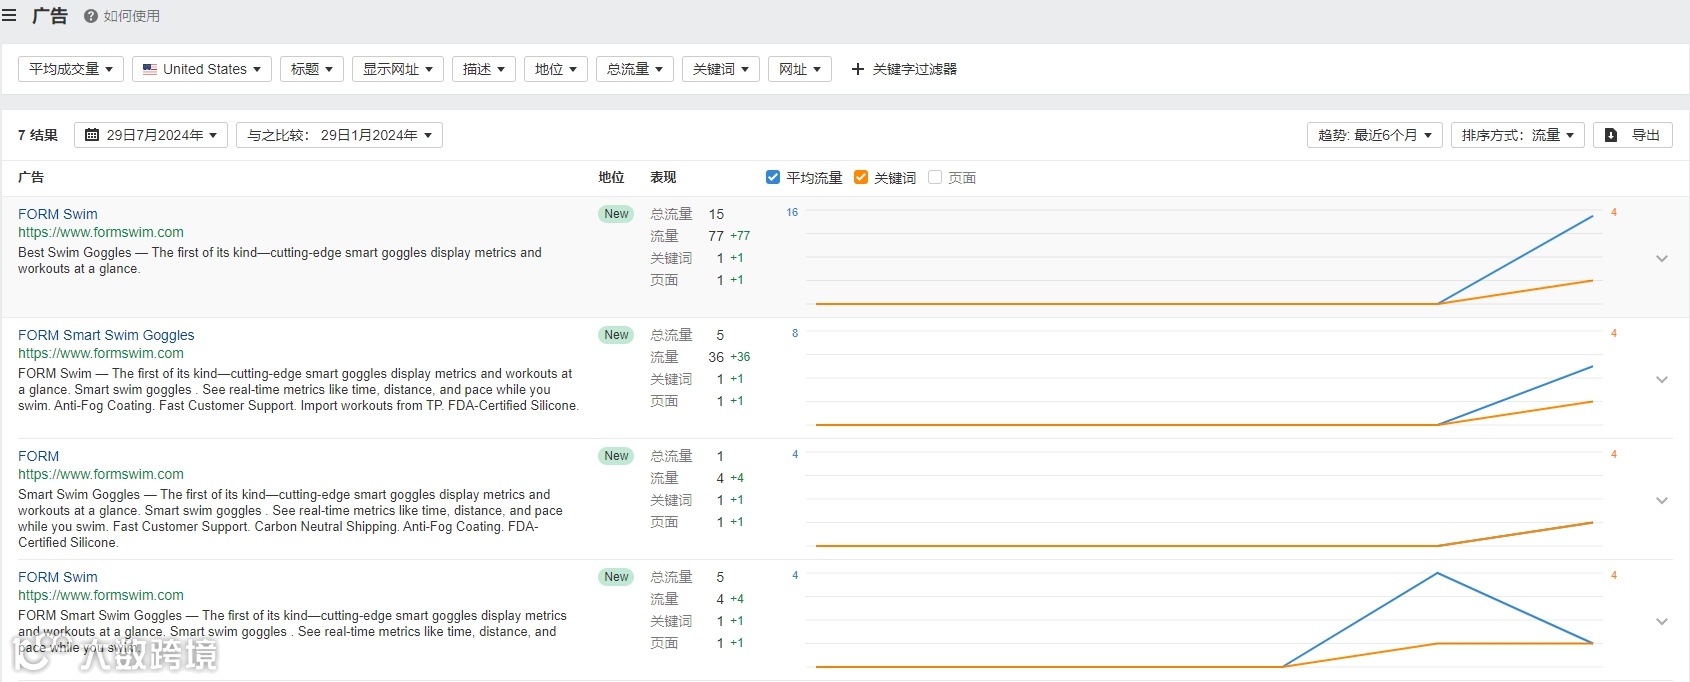The height and width of the screenshot is (682, 1690).
Task: Toggle the 平均流量 checkbox
Action: click(773, 177)
